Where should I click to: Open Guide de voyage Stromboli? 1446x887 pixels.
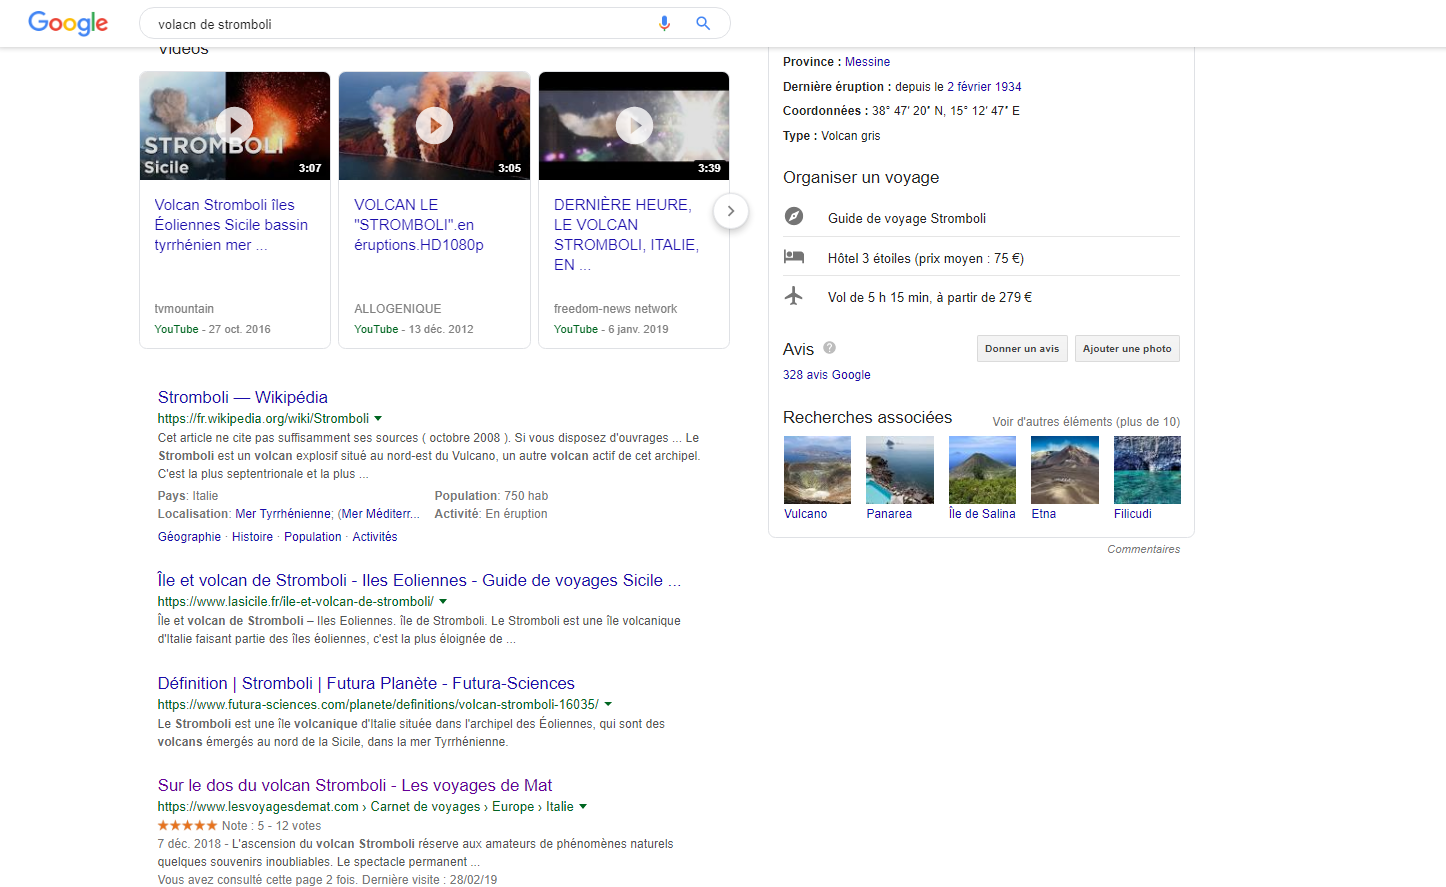click(x=907, y=218)
